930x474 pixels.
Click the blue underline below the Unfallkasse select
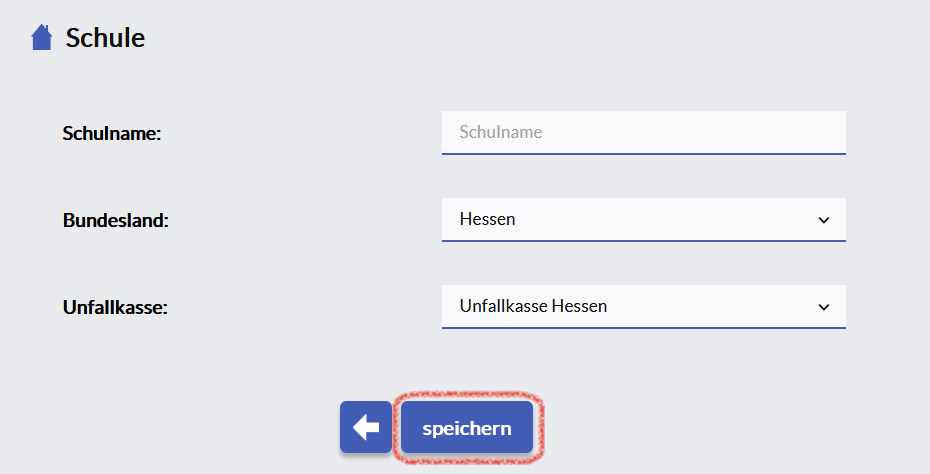pyautogui.click(x=643, y=327)
